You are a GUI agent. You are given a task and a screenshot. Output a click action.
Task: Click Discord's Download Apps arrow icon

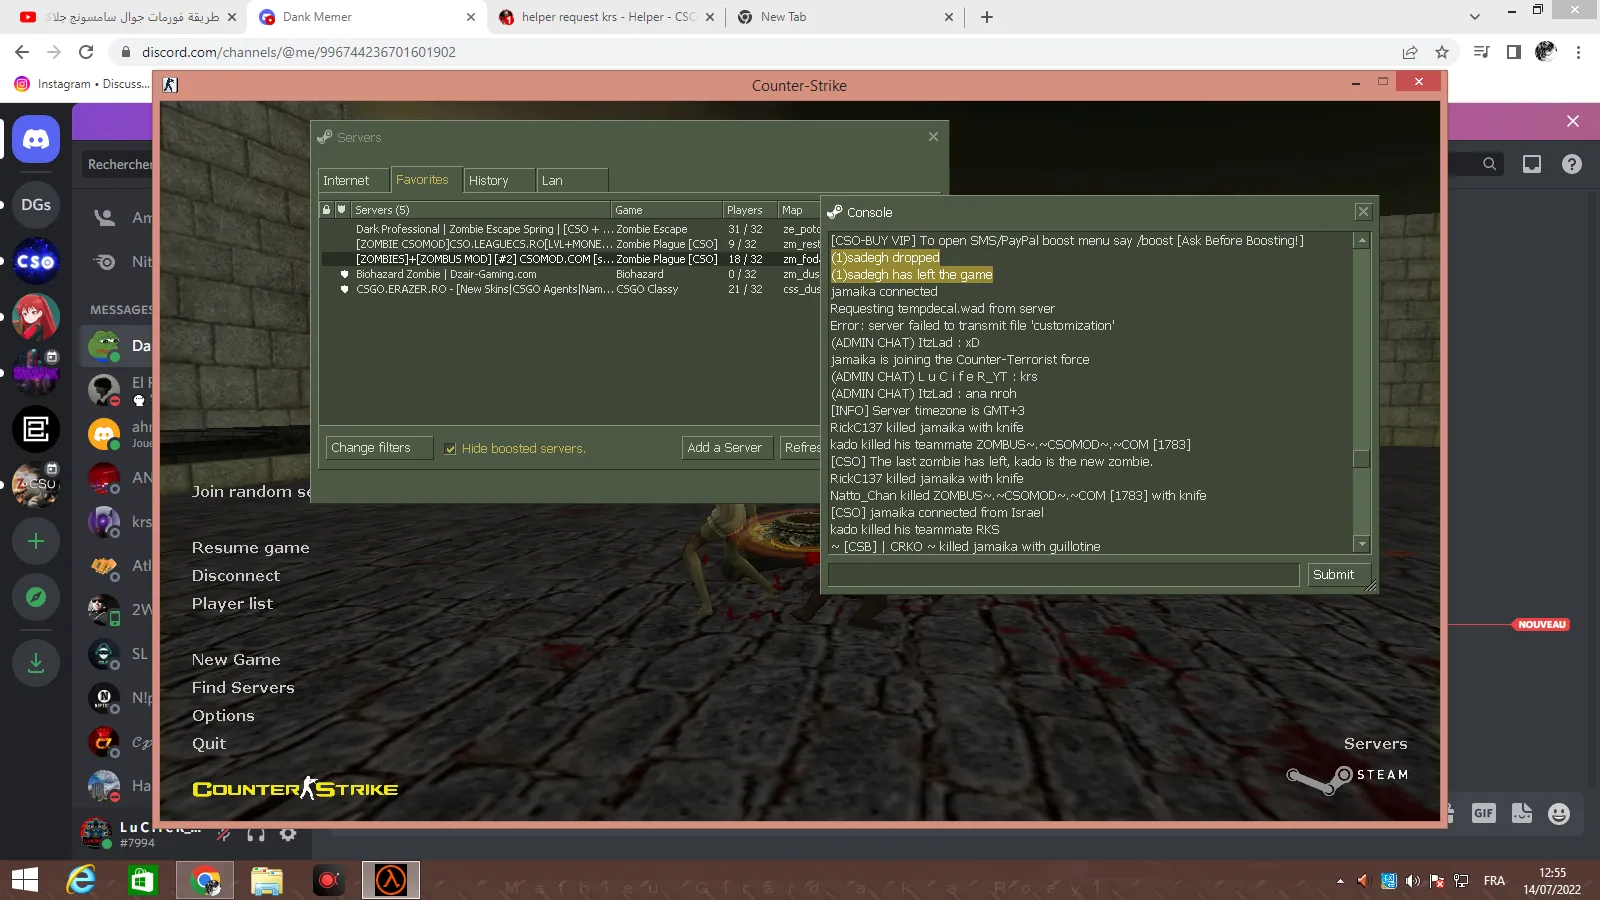36,662
